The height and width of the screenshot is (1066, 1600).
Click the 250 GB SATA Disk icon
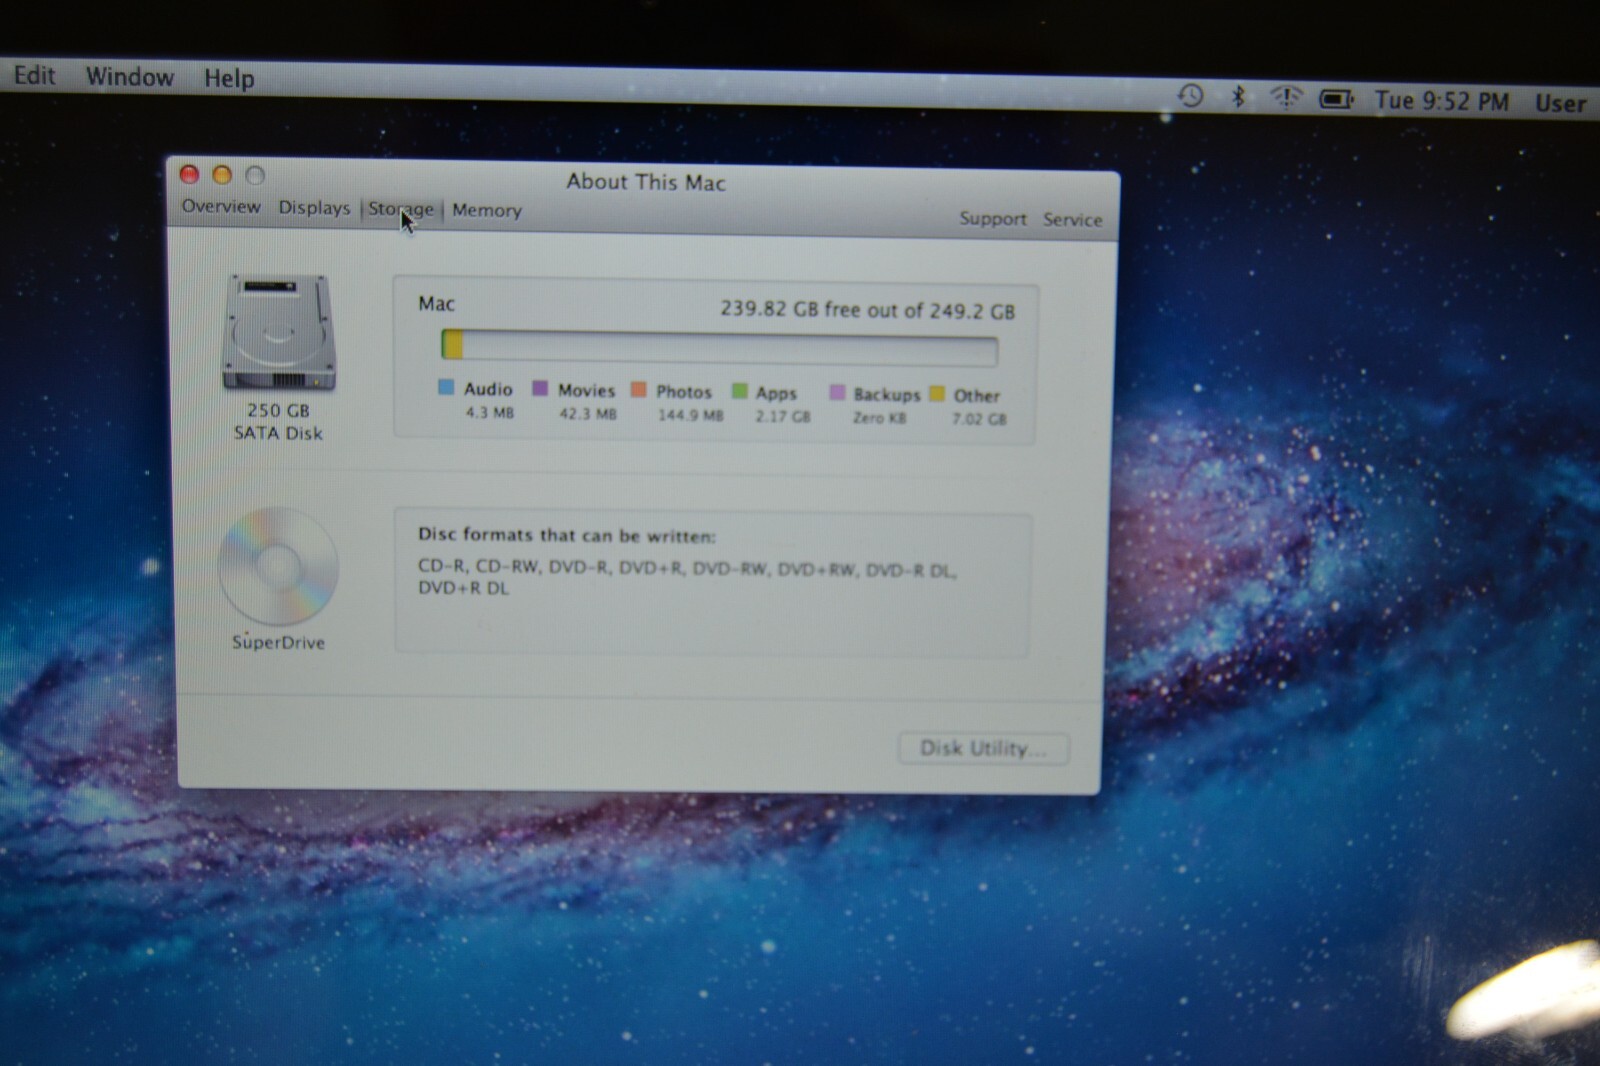278,332
